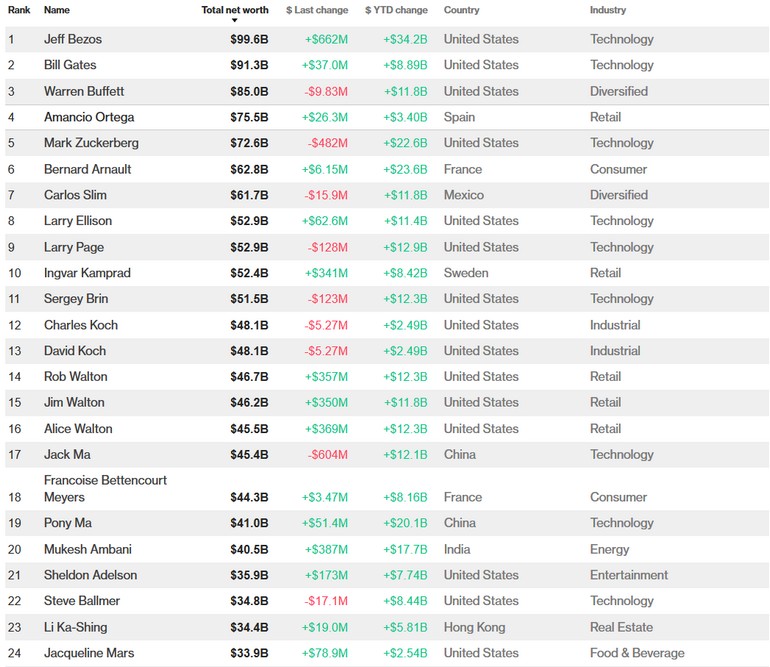The image size is (770, 667).
Task: Click the sort arrow under Total net worth
Action: click(x=234, y=20)
